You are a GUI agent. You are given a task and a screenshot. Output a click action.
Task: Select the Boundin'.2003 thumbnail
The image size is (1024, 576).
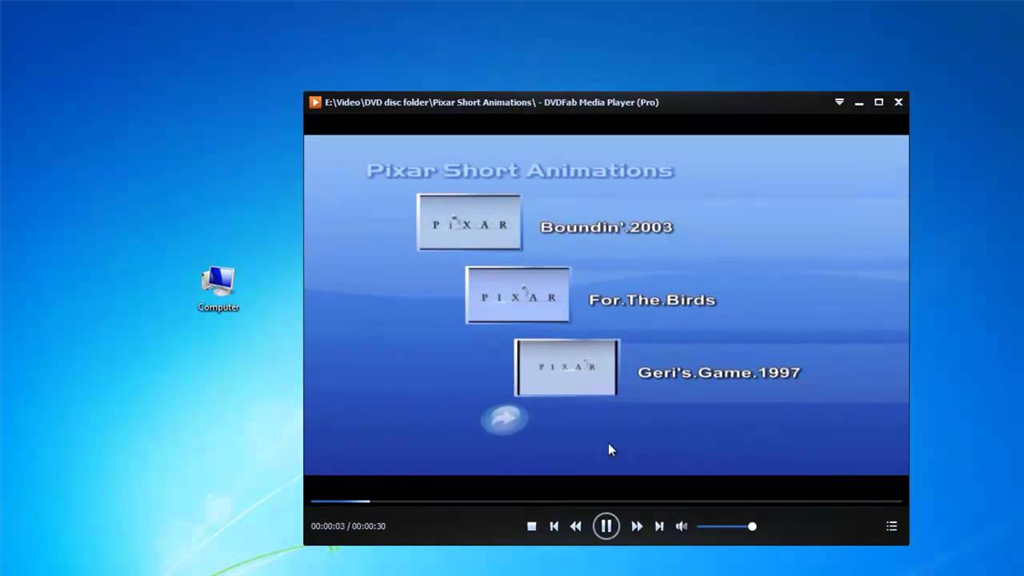(x=470, y=222)
